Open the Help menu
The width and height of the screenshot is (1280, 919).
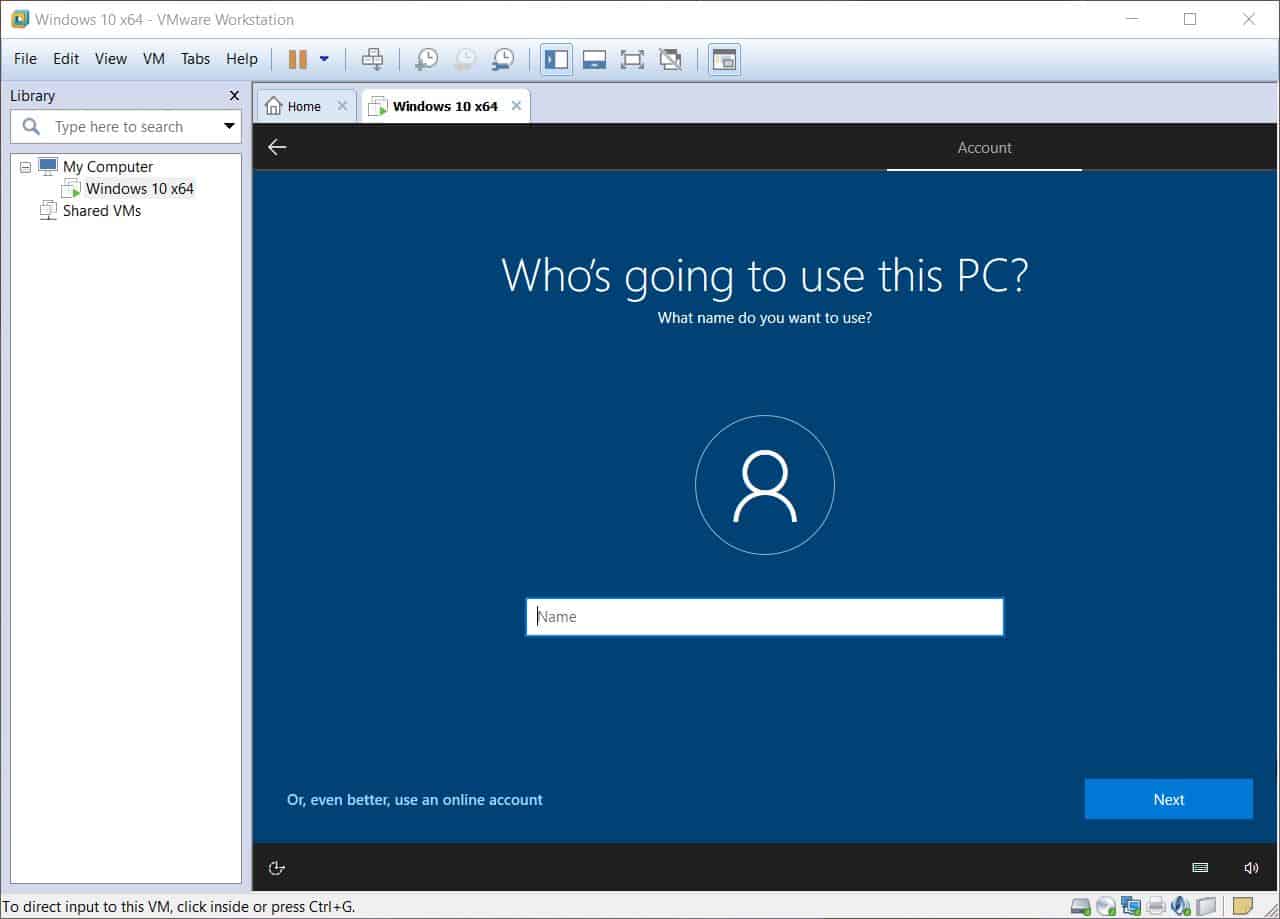(242, 59)
